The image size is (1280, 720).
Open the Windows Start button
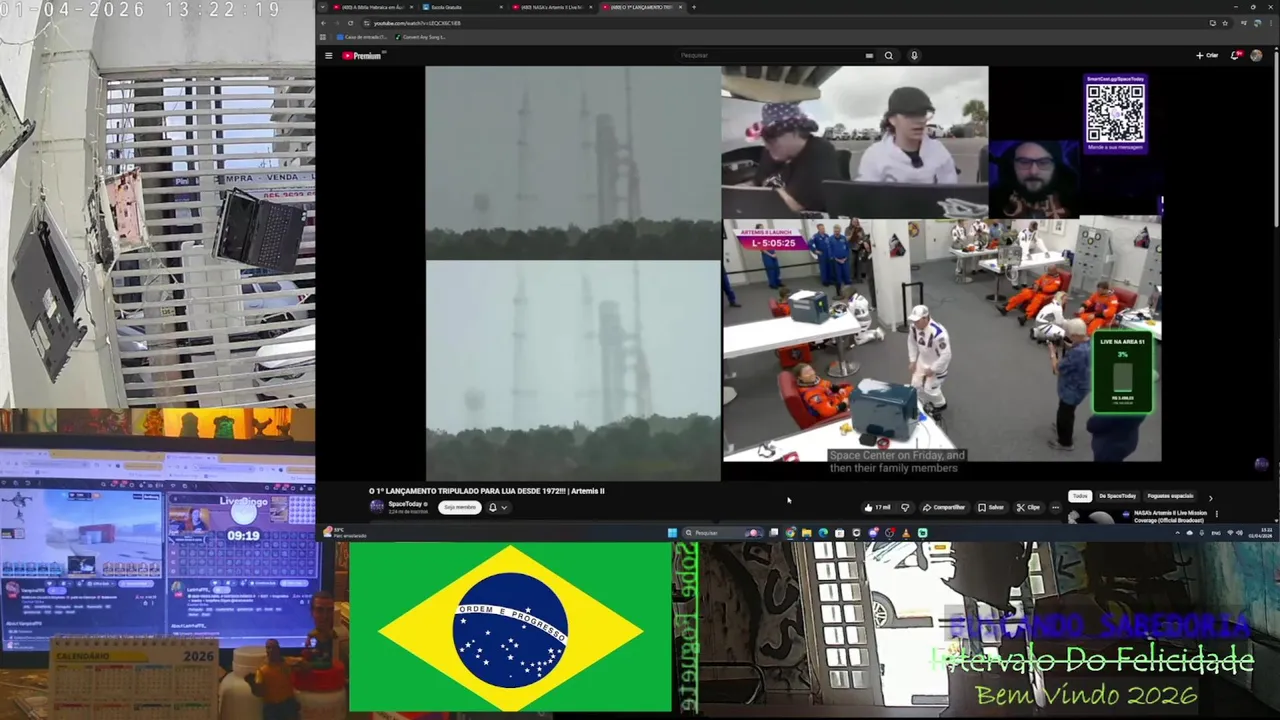[673, 533]
